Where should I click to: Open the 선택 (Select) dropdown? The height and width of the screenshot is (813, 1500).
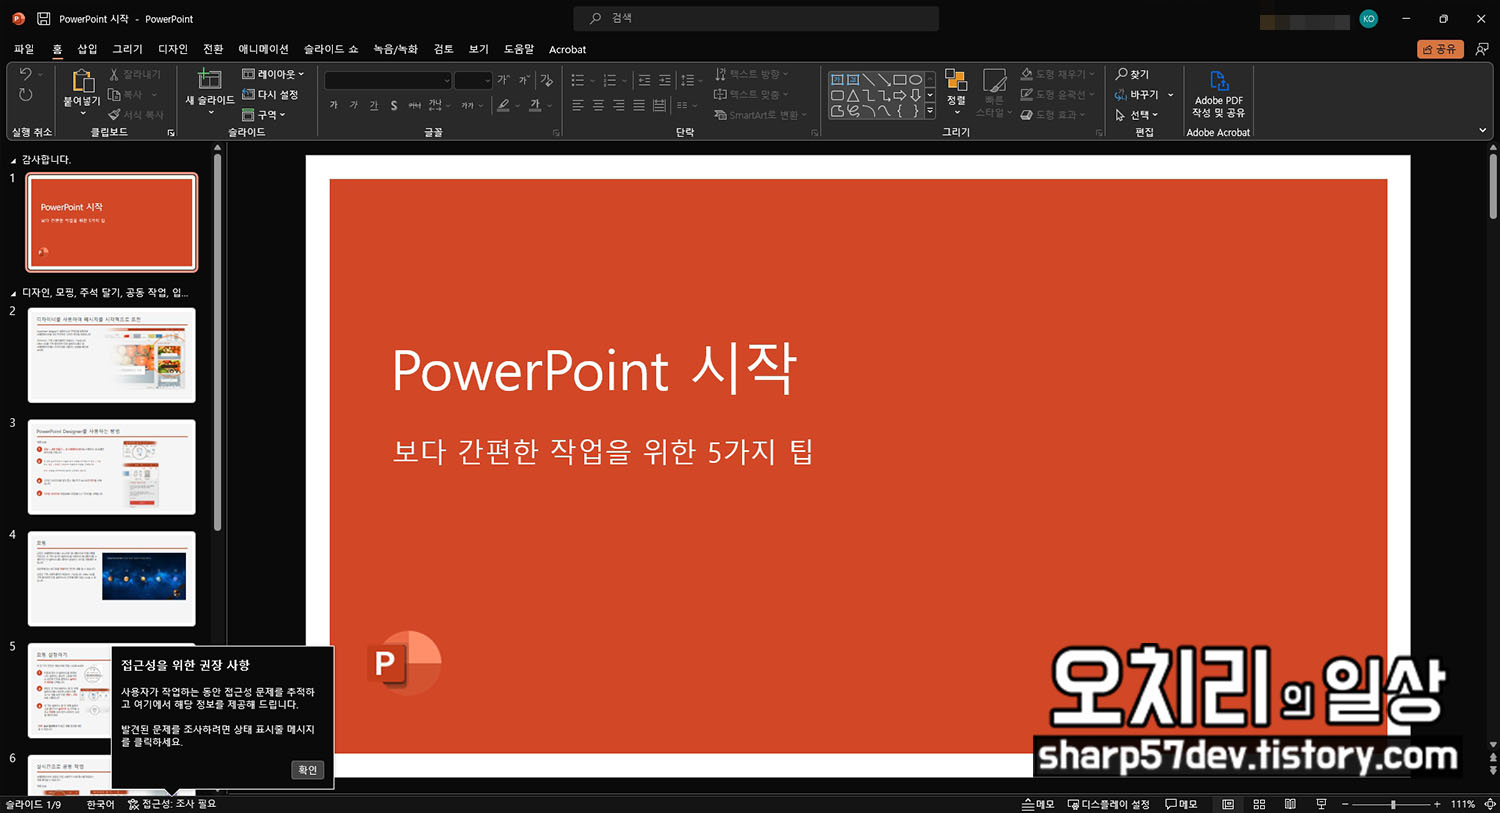(x=1137, y=115)
